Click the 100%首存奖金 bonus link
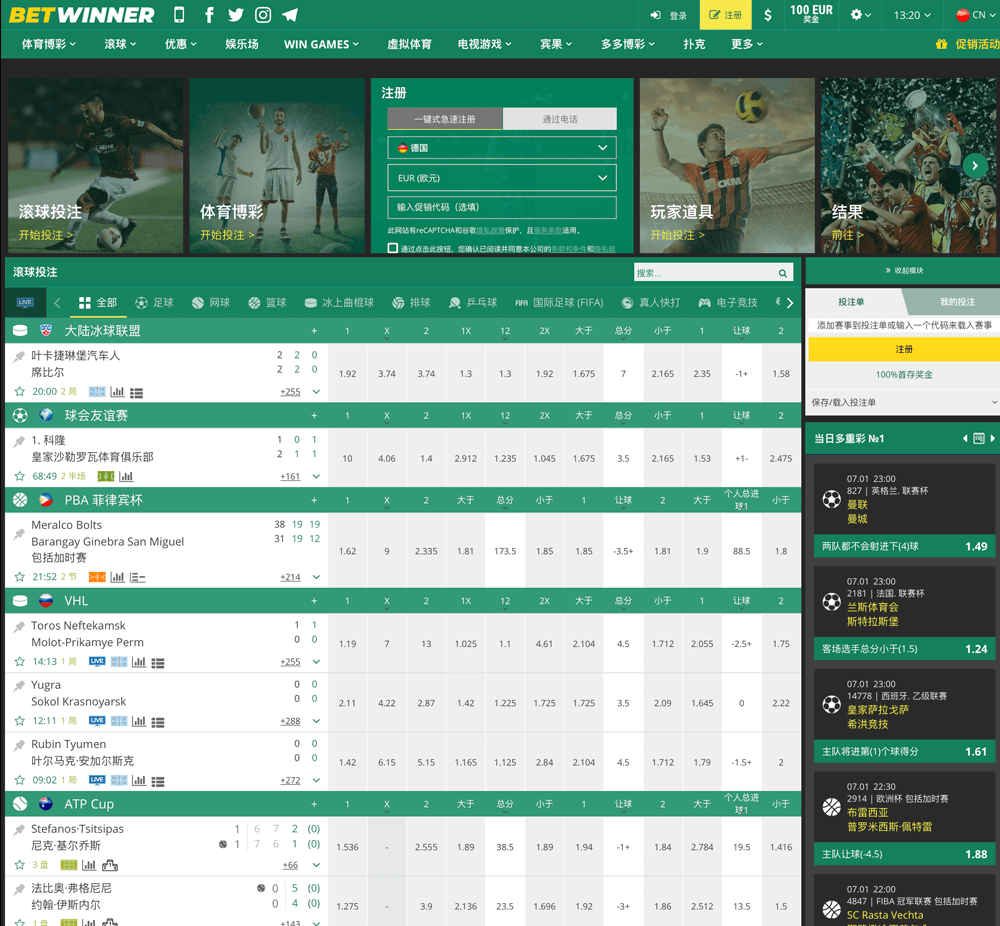Screen dimensions: 1000x926 coord(901,376)
